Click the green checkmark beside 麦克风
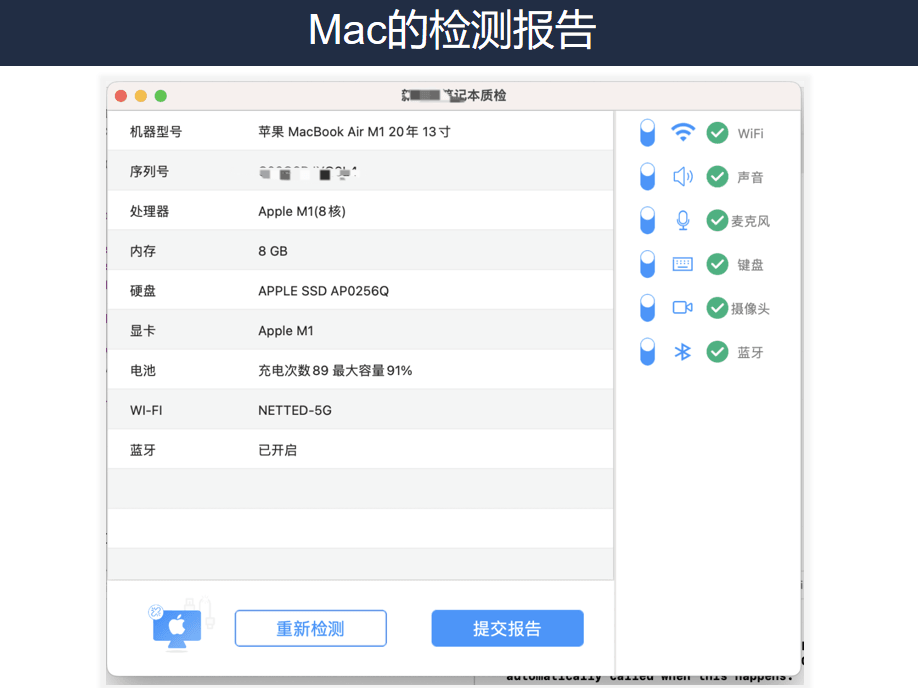 tap(717, 220)
